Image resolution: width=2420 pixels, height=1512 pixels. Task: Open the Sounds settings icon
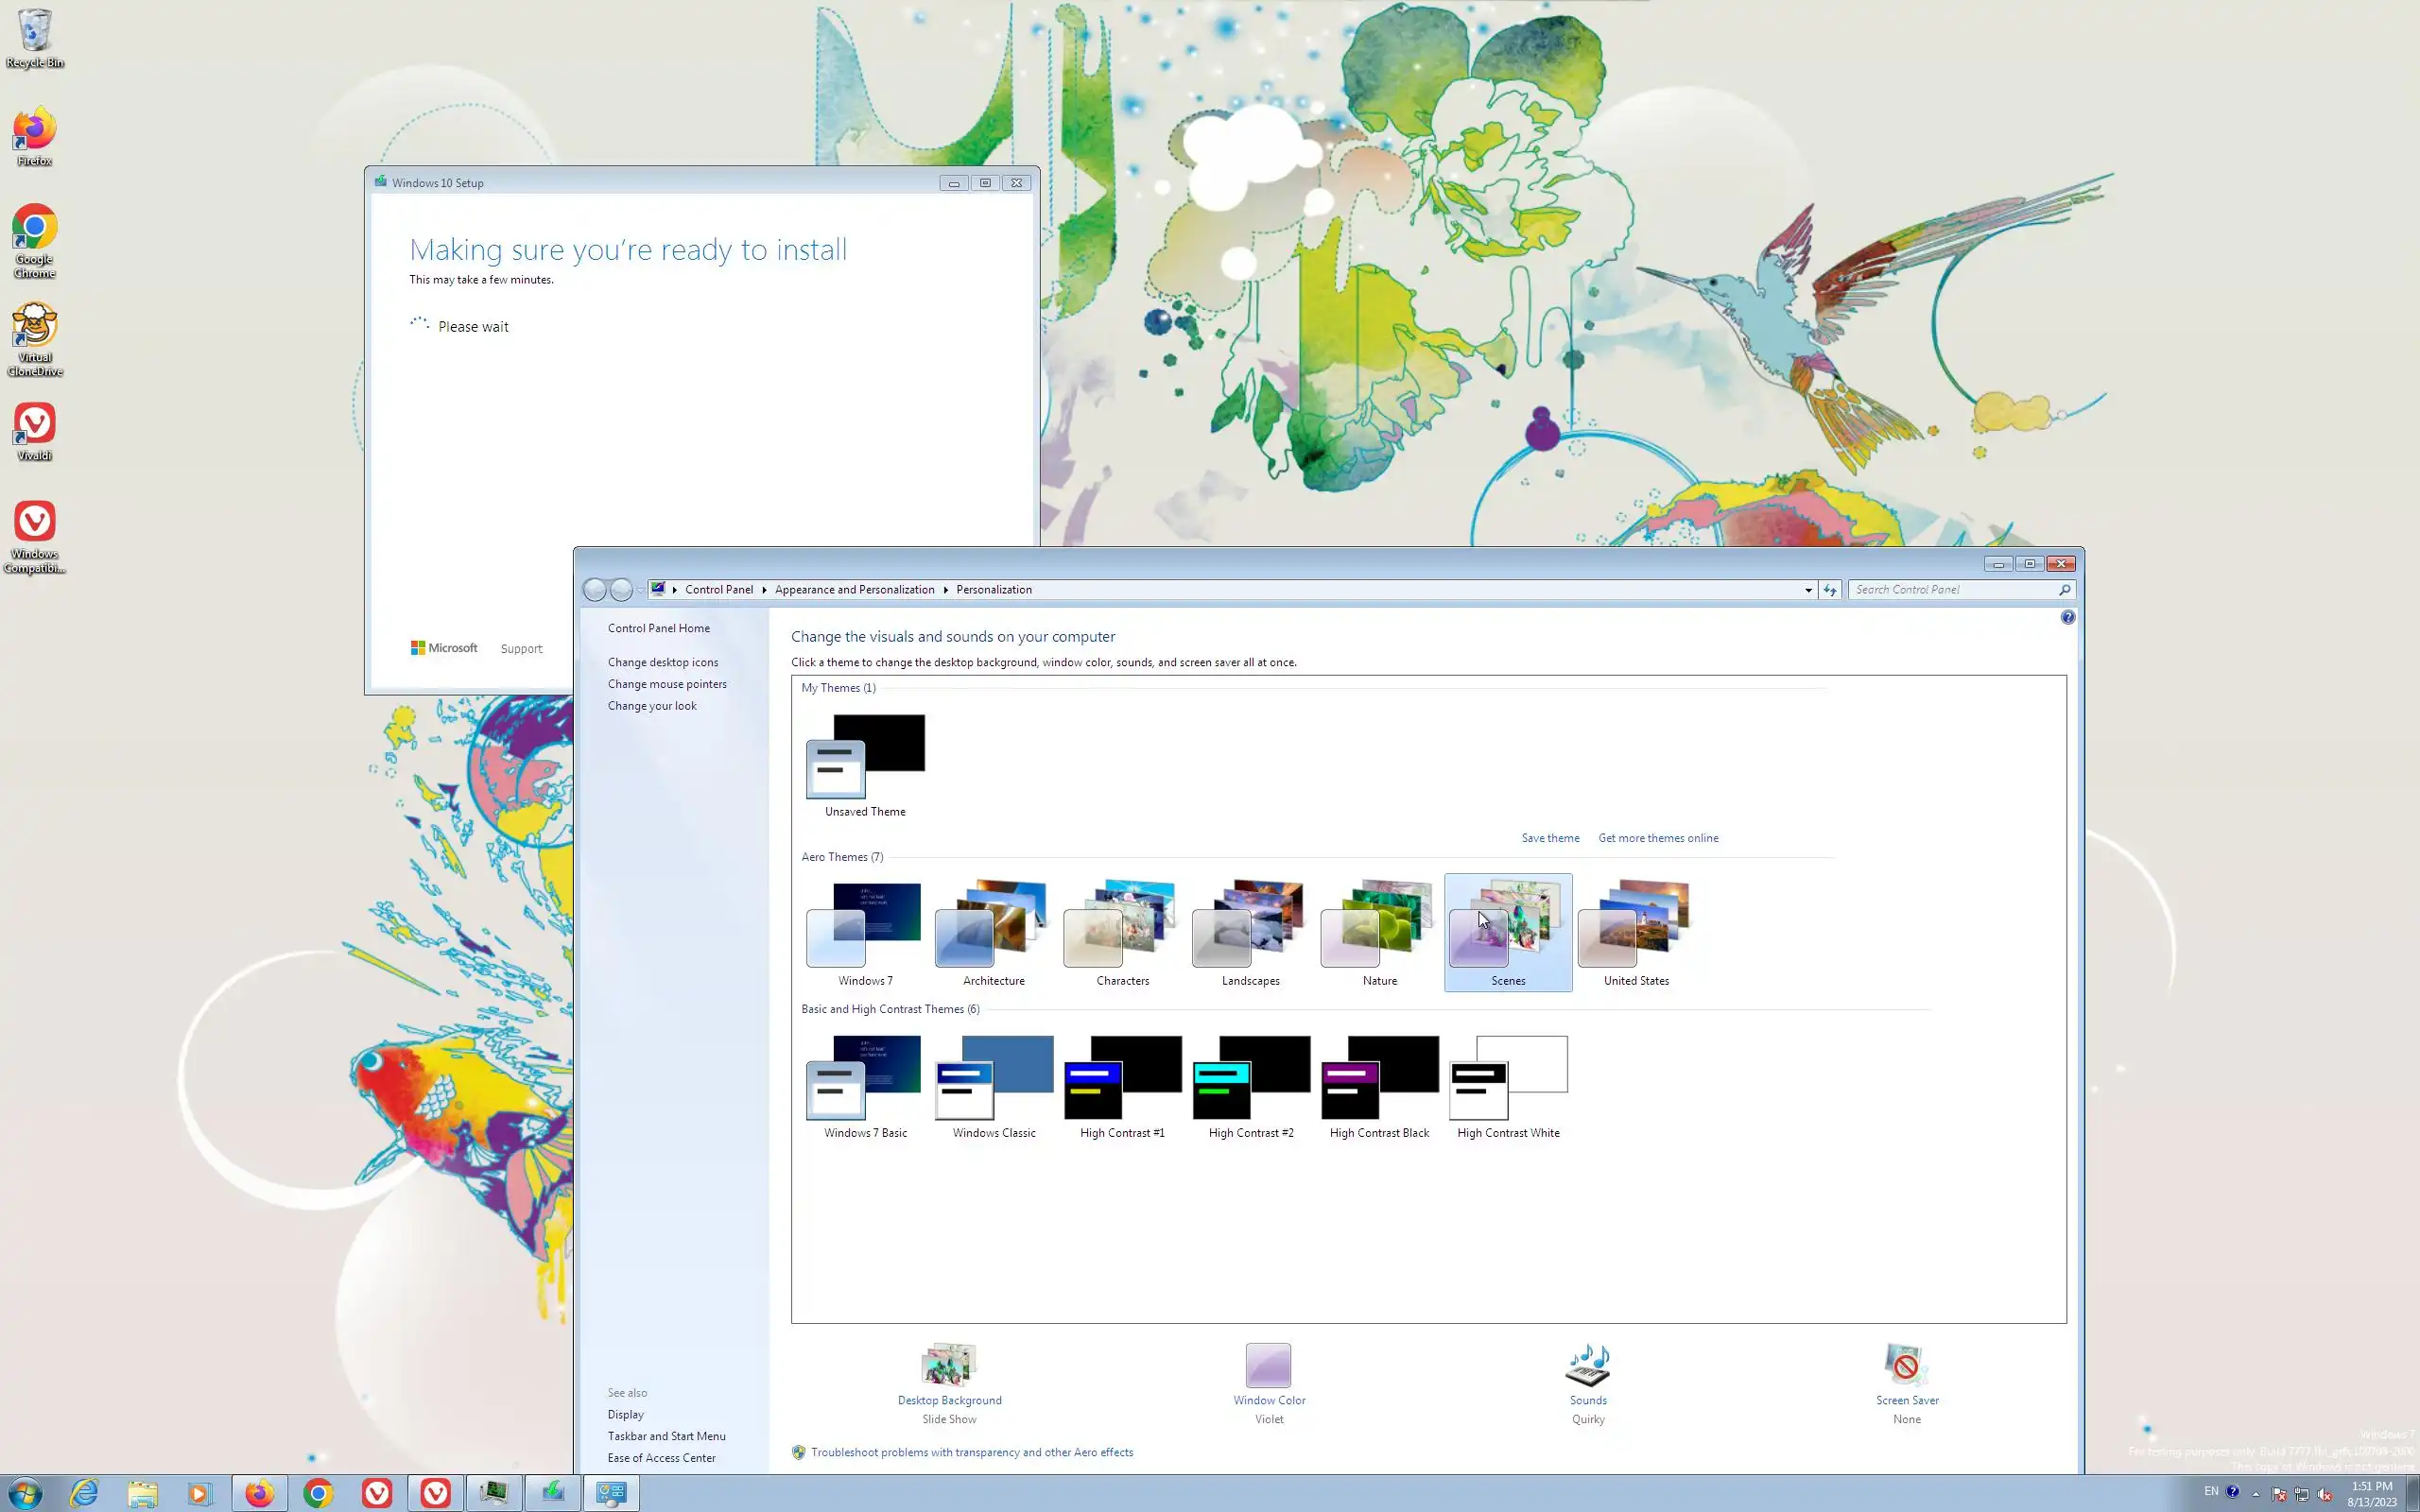click(1587, 1365)
